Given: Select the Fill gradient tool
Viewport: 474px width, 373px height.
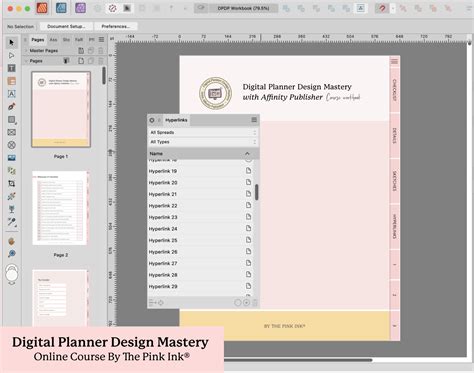Looking at the screenshot, I should (x=12, y=196).
